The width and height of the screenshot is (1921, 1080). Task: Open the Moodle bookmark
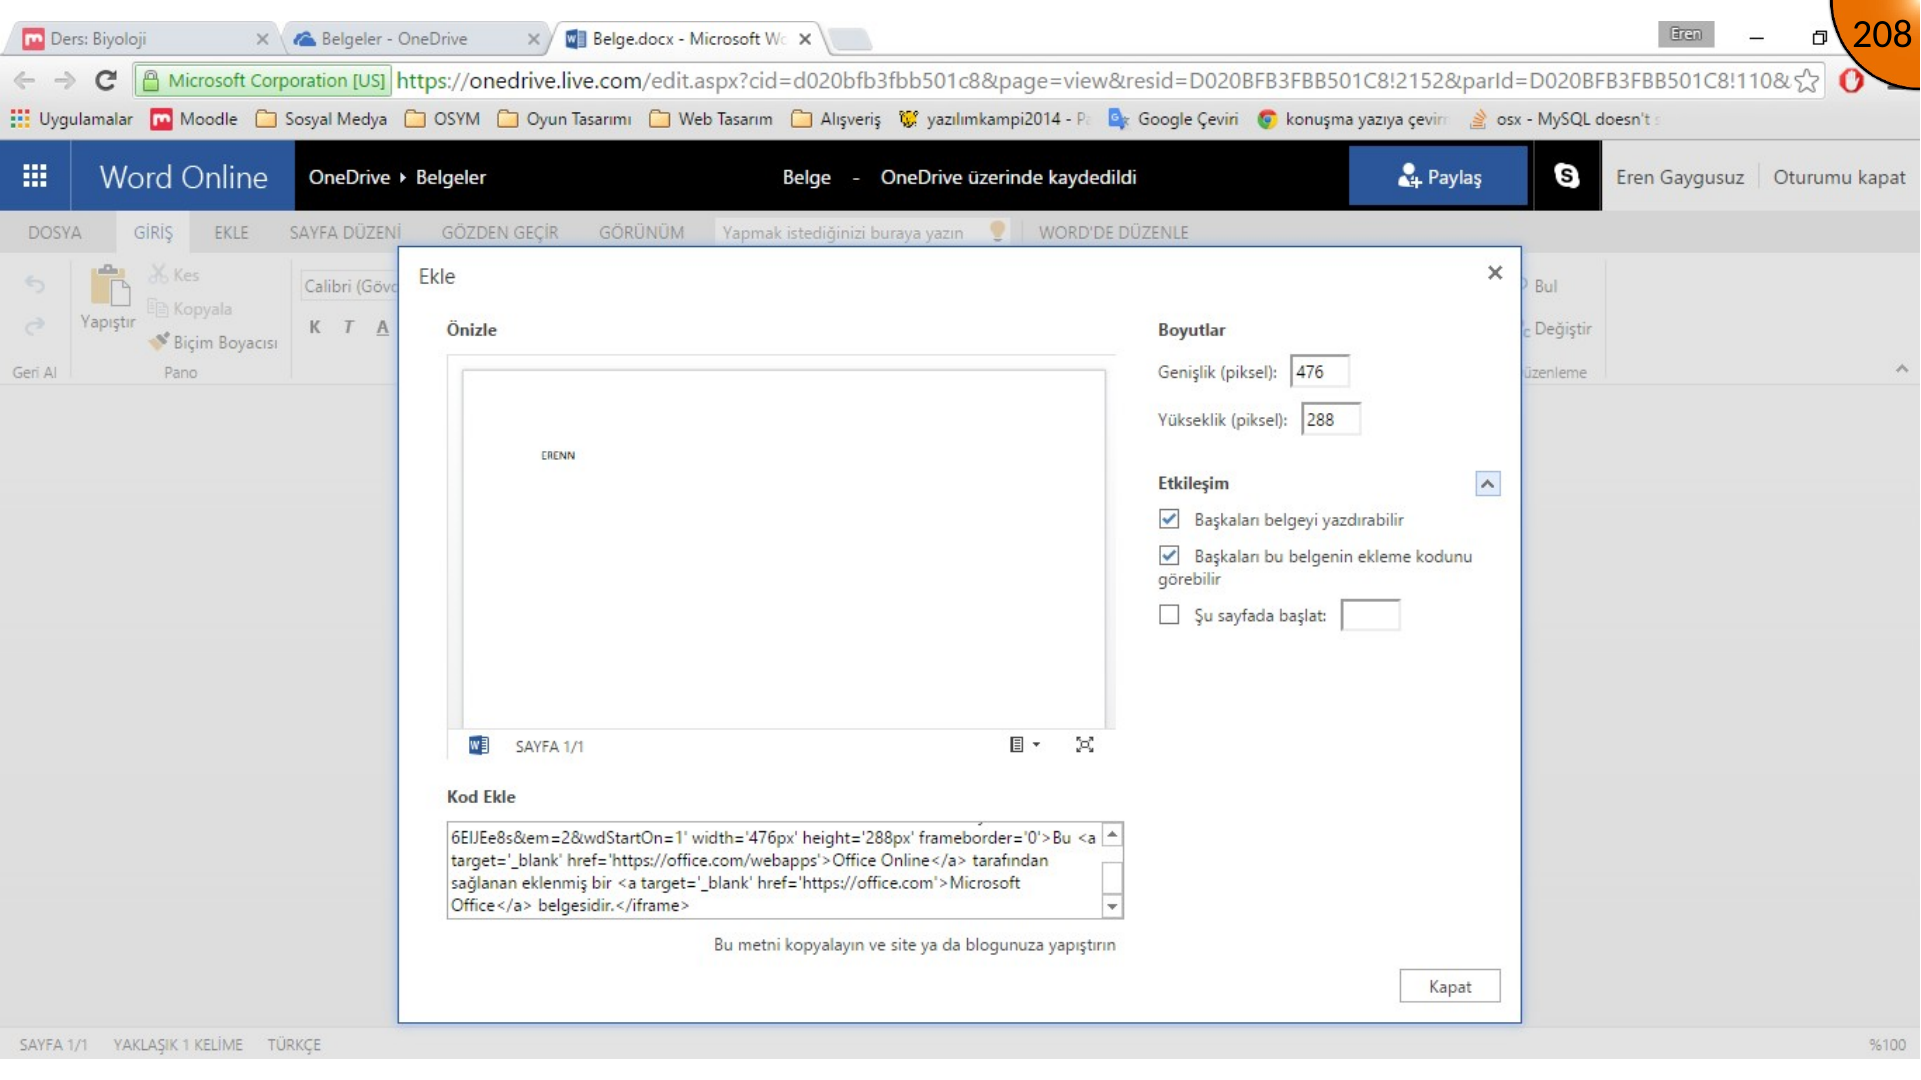point(194,119)
